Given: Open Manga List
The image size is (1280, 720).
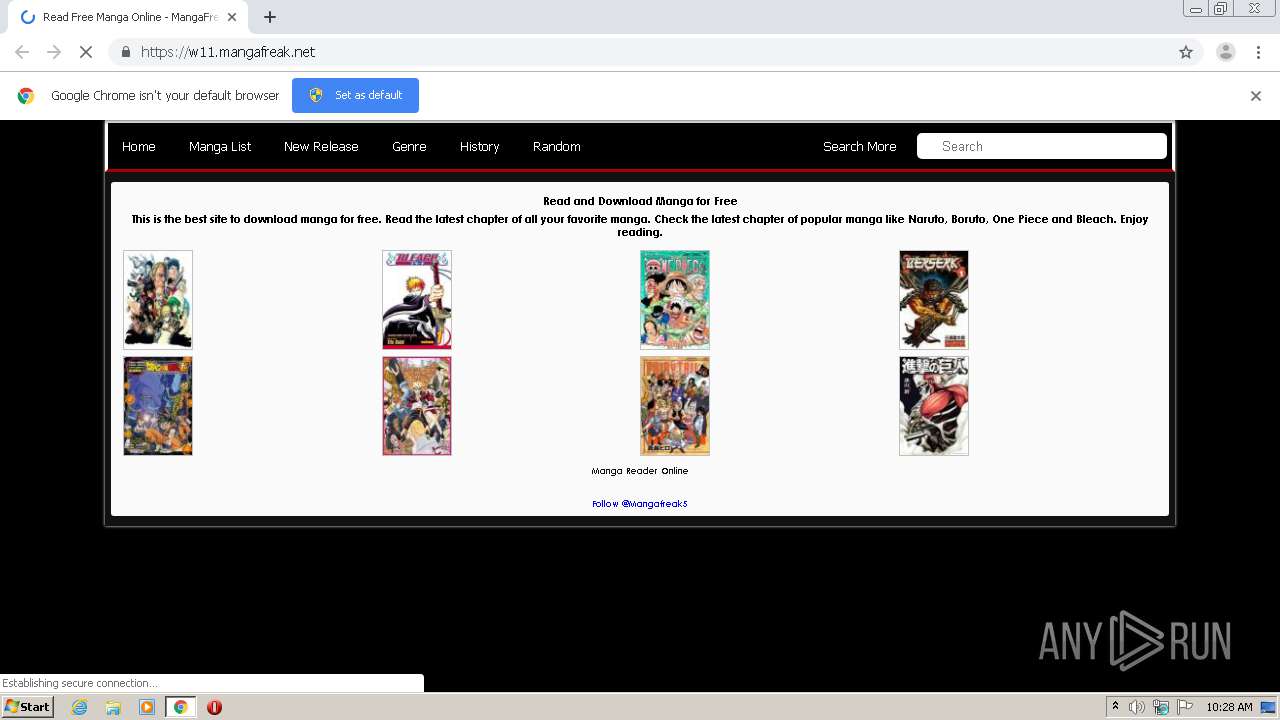Looking at the screenshot, I should [x=220, y=146].
